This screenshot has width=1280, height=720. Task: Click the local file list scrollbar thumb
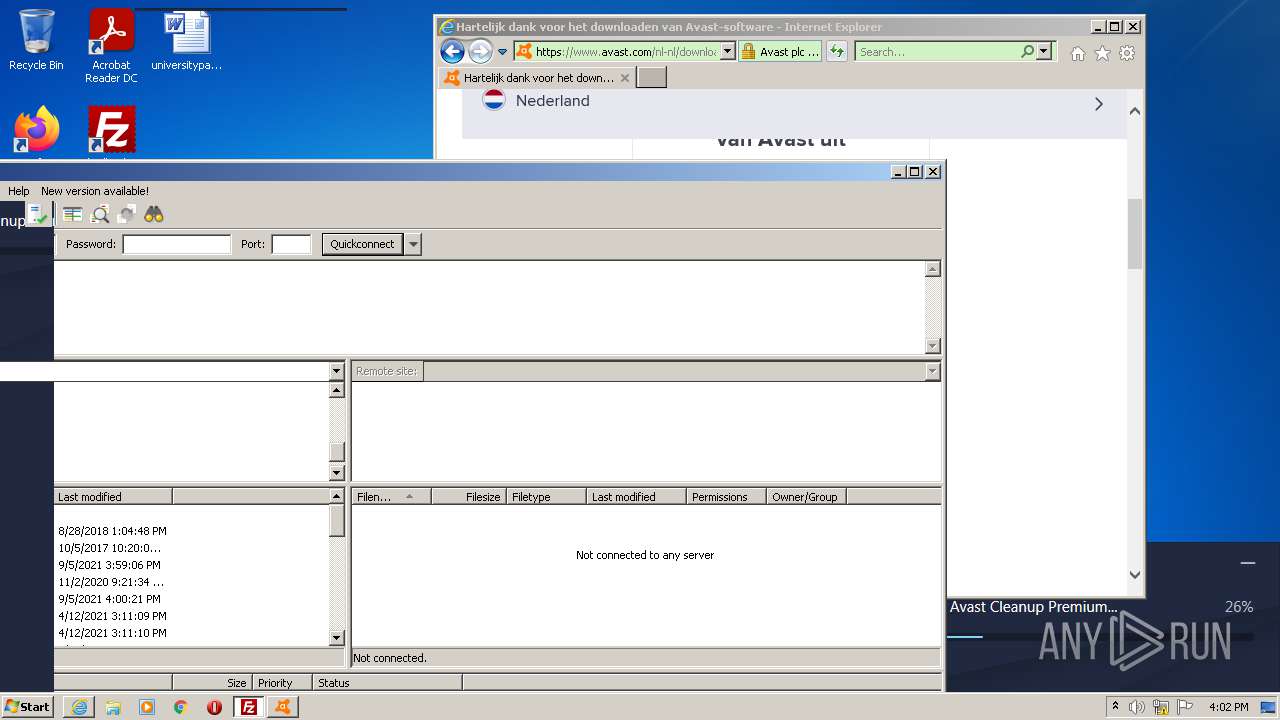[x=337, y=521]
